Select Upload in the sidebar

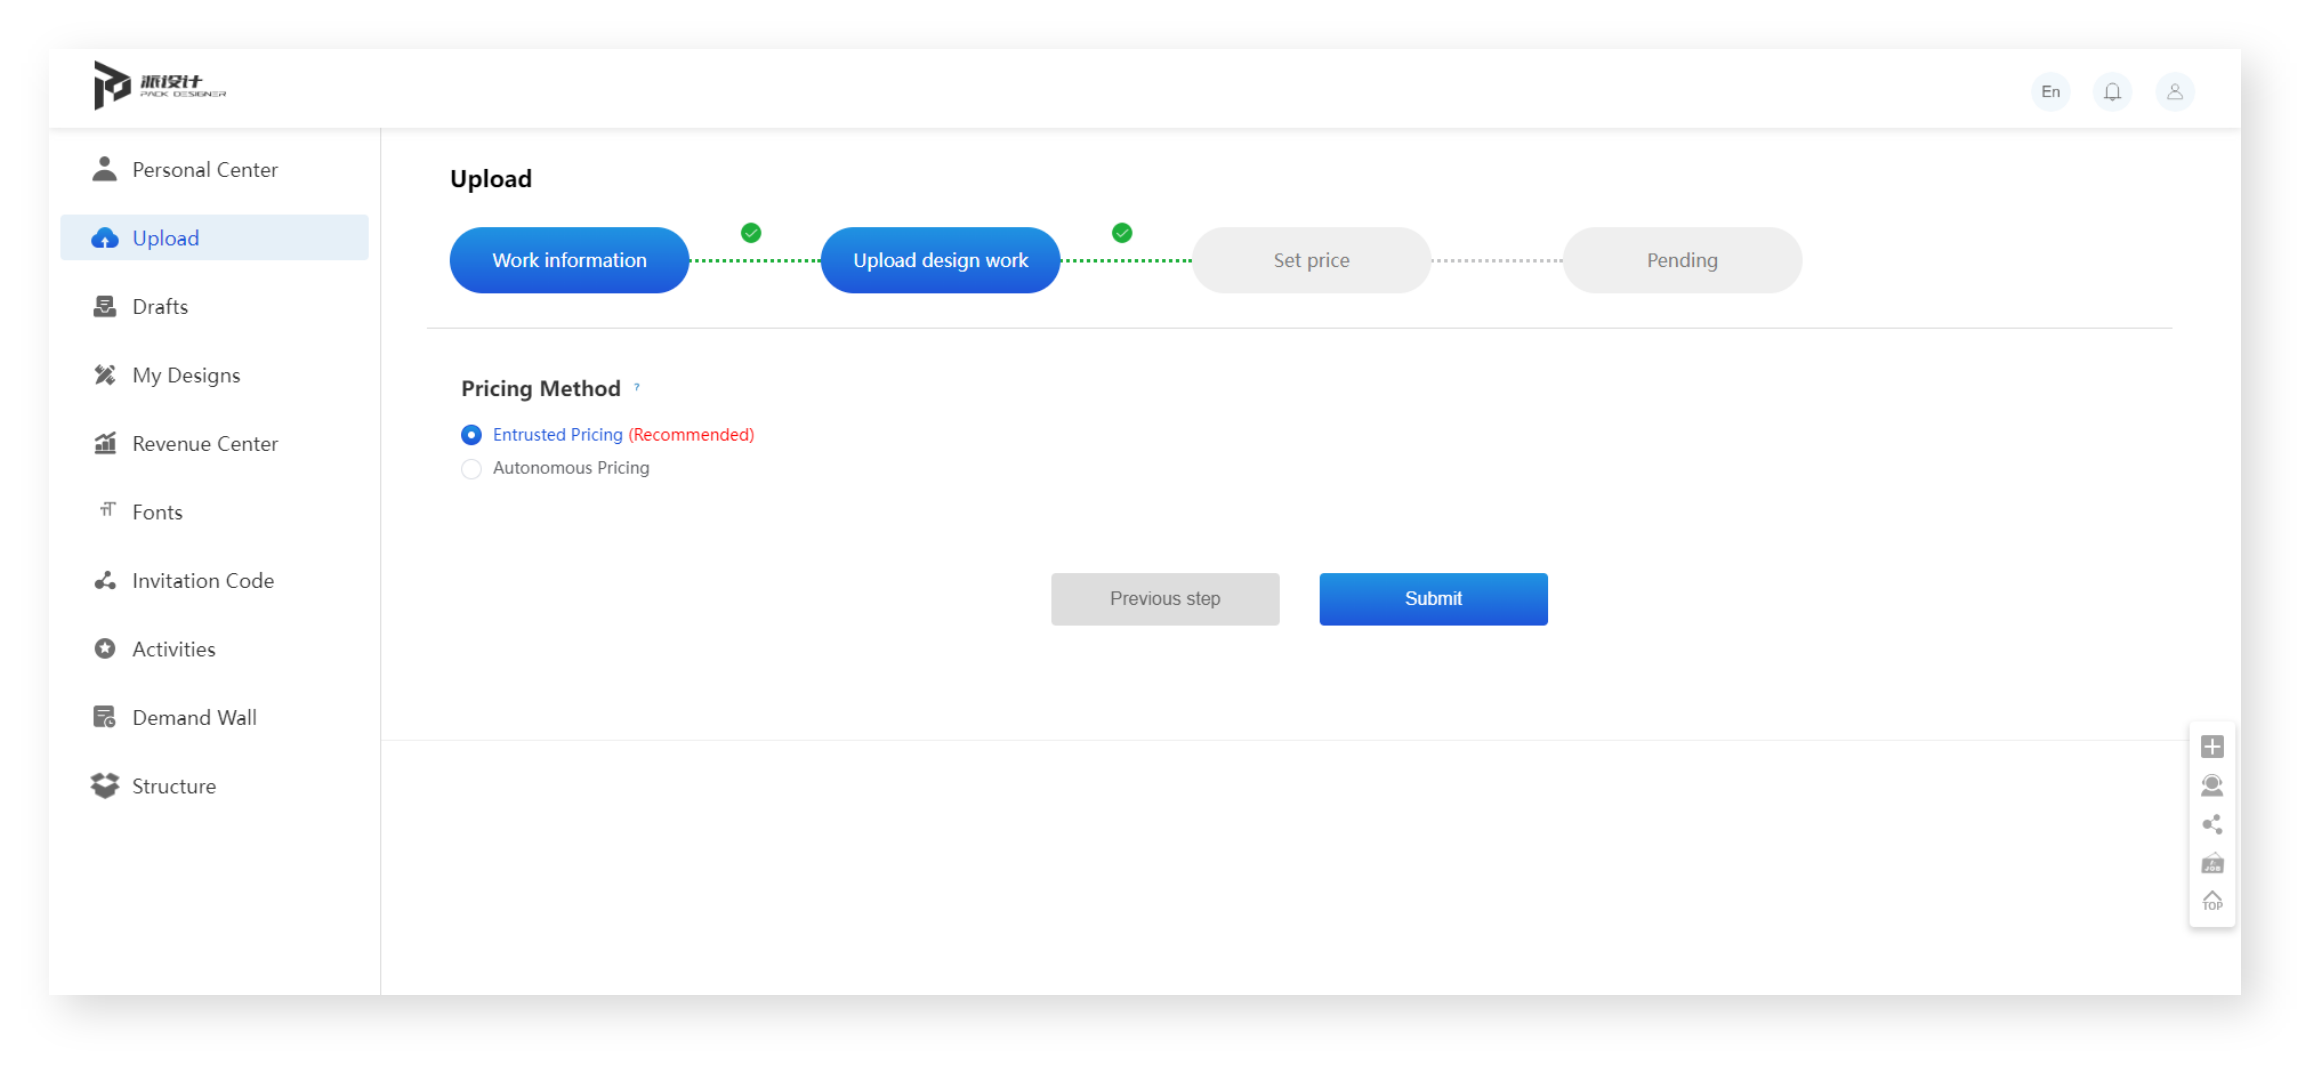pos(214,238)
